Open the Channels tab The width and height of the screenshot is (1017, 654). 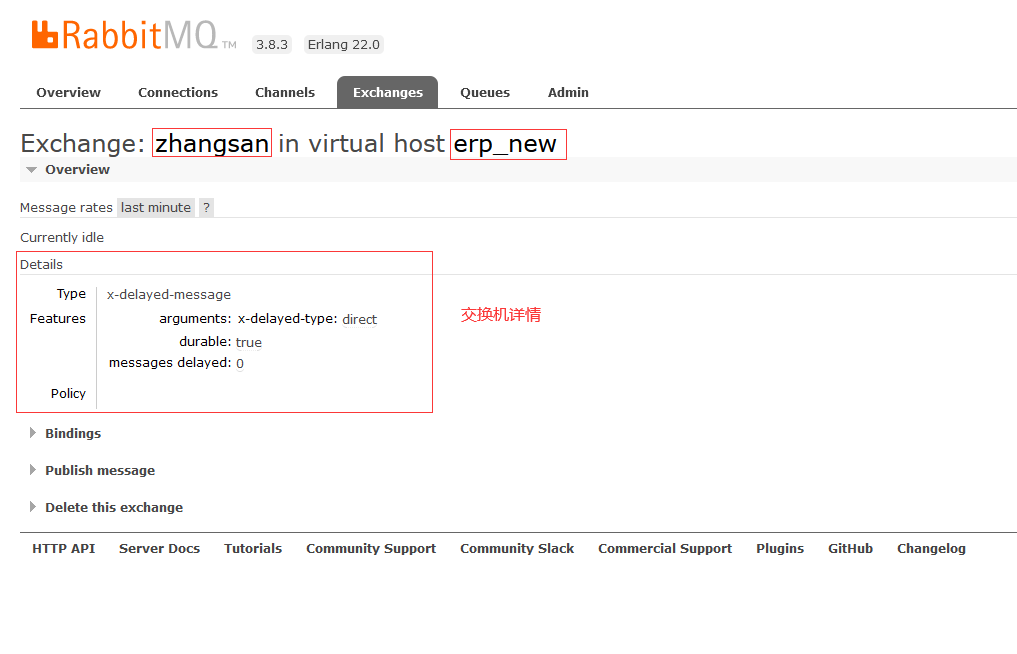284,92
